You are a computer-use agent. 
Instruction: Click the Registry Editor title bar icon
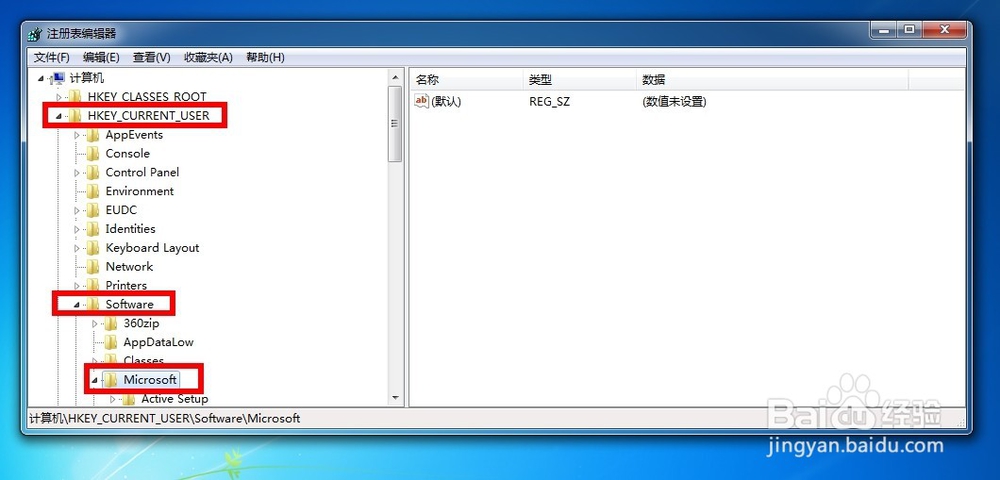pyautogui.click(x=35, y=34)
